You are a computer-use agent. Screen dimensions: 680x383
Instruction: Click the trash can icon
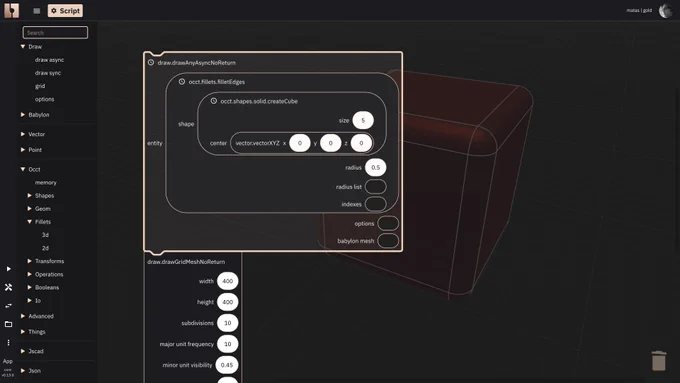pos(659,360)
